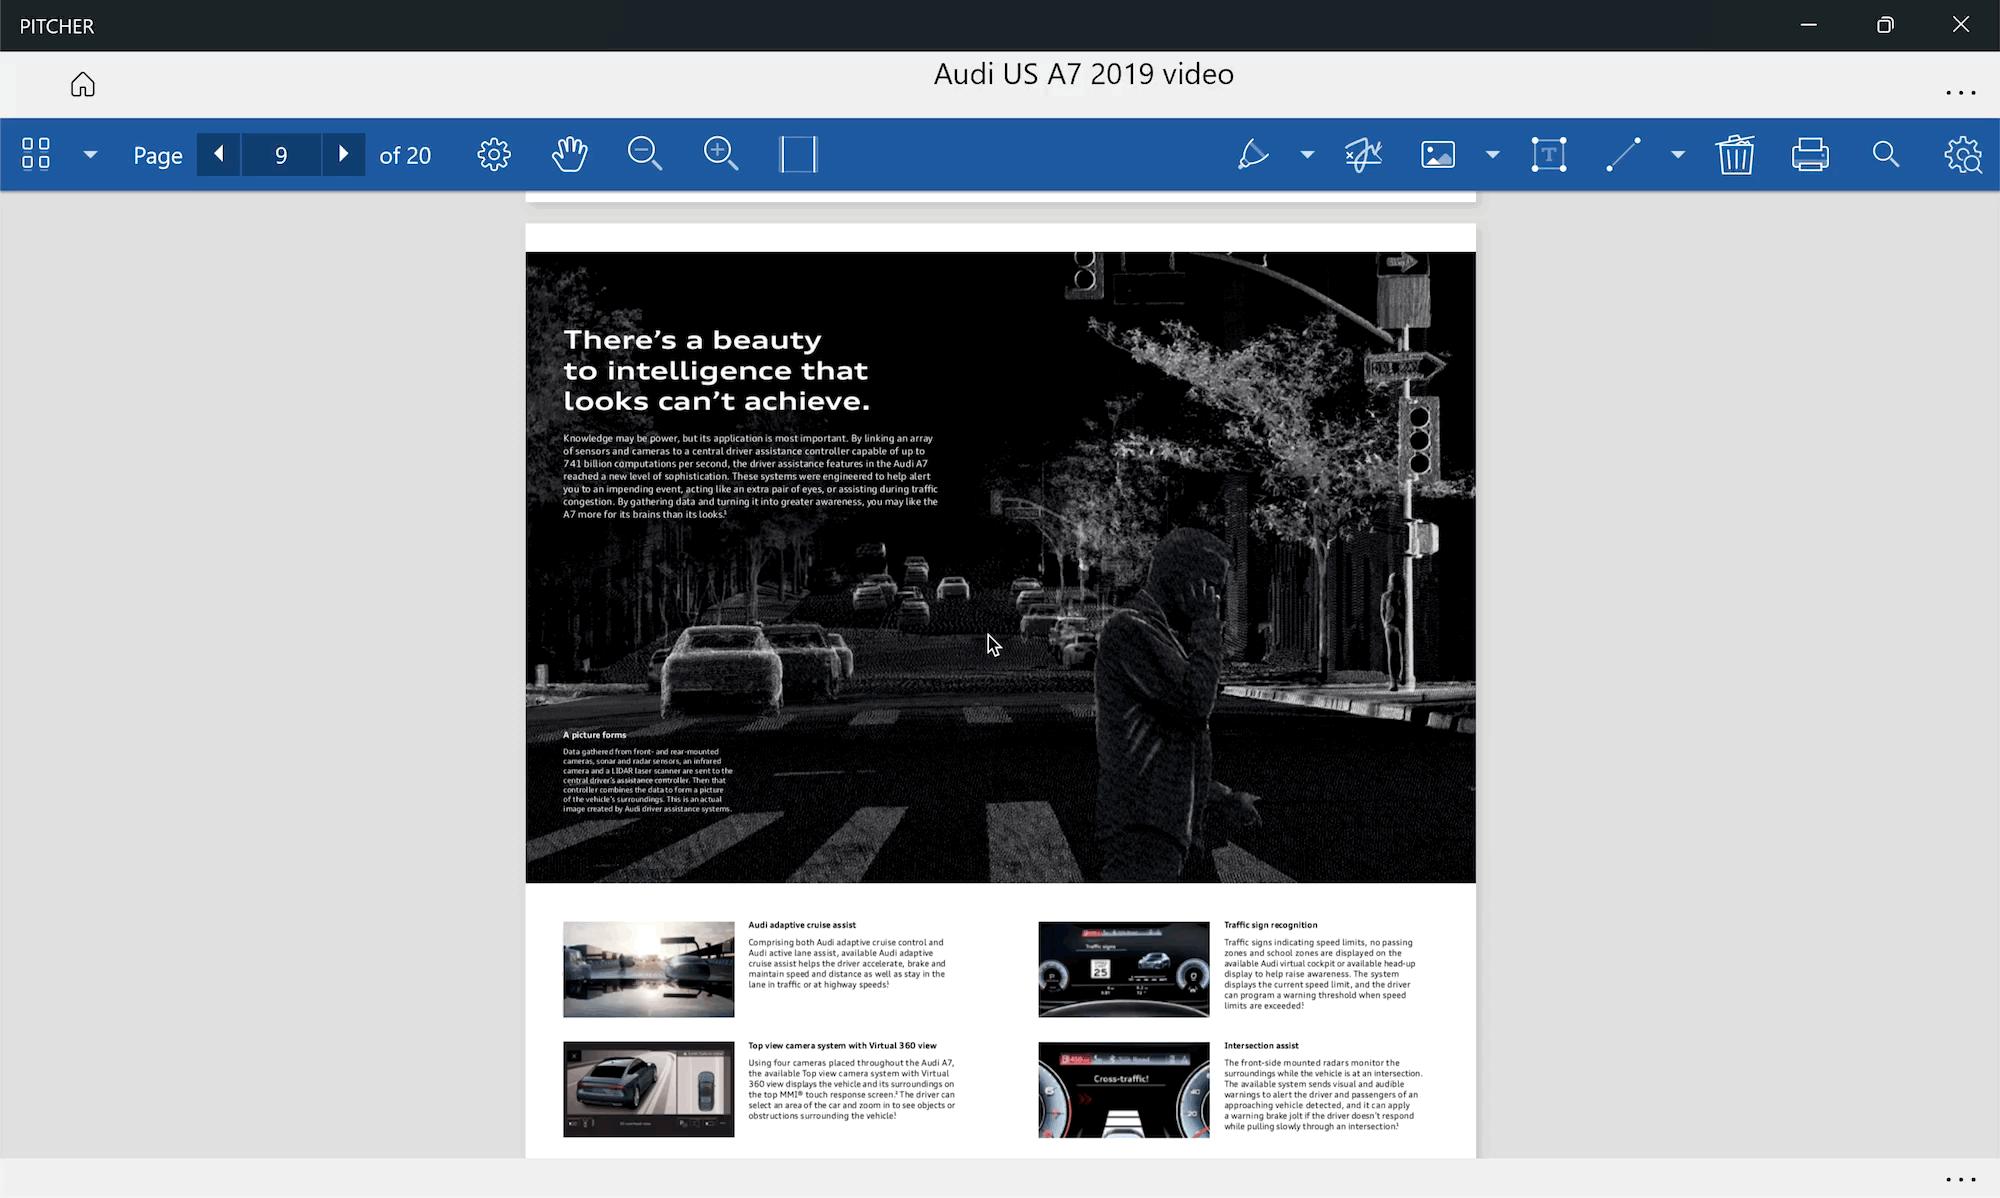Screen dimensions: 2000x1198
Task: Go to the next page
Action: pyautogui.click(x=343, y=154)
